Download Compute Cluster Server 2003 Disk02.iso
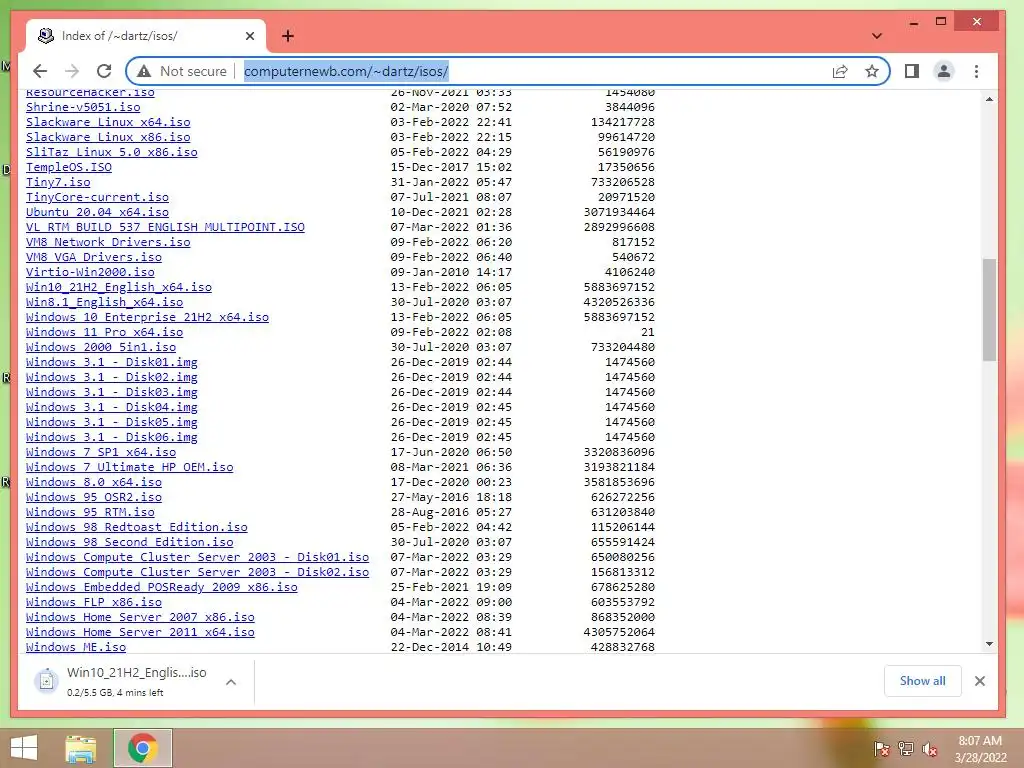The height and width of the screenshot is (768, 1024). (197, 573)
